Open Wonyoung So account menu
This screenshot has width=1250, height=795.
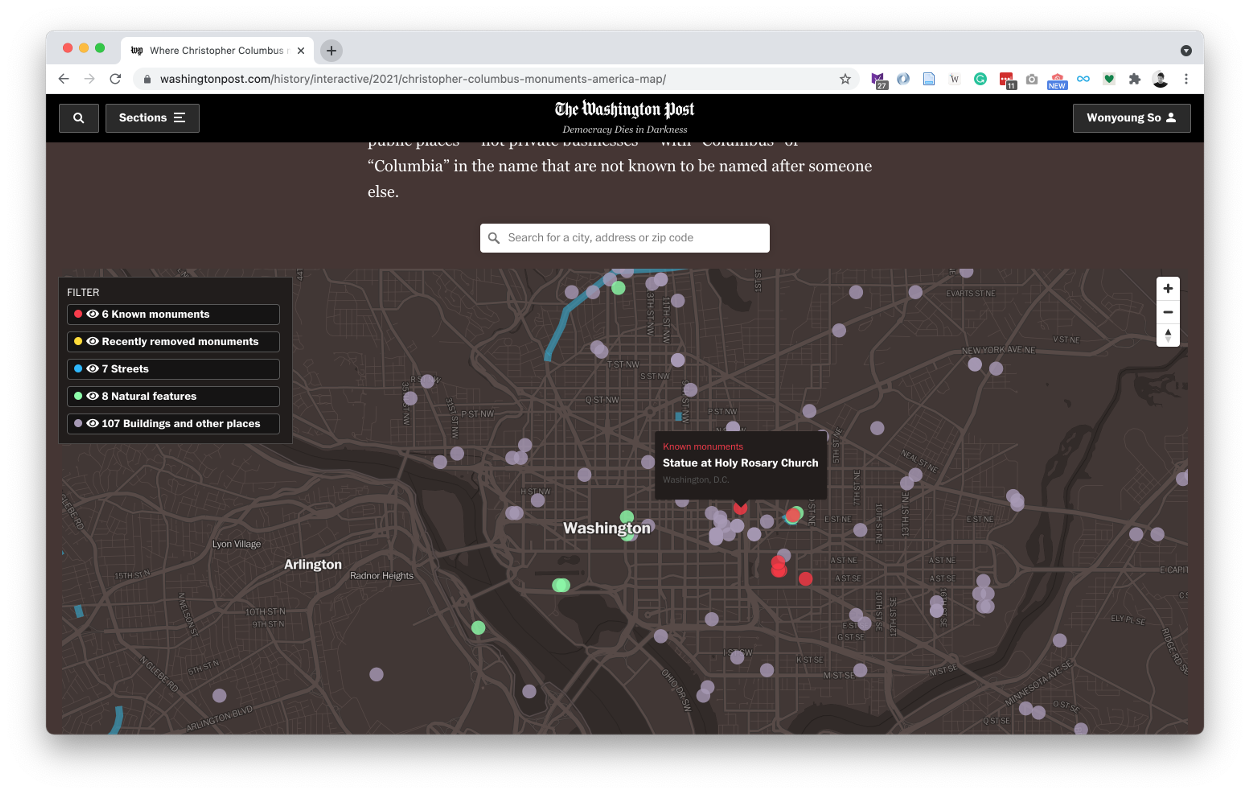[1131, 118]
